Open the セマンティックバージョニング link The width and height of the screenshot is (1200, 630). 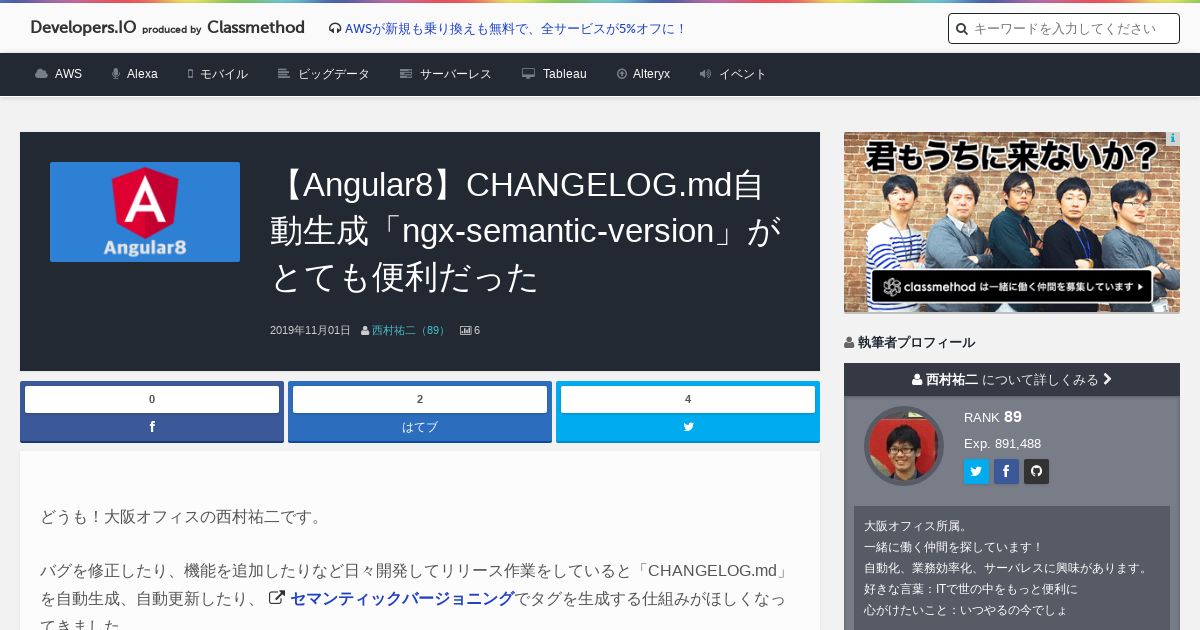tap(402, 599)
